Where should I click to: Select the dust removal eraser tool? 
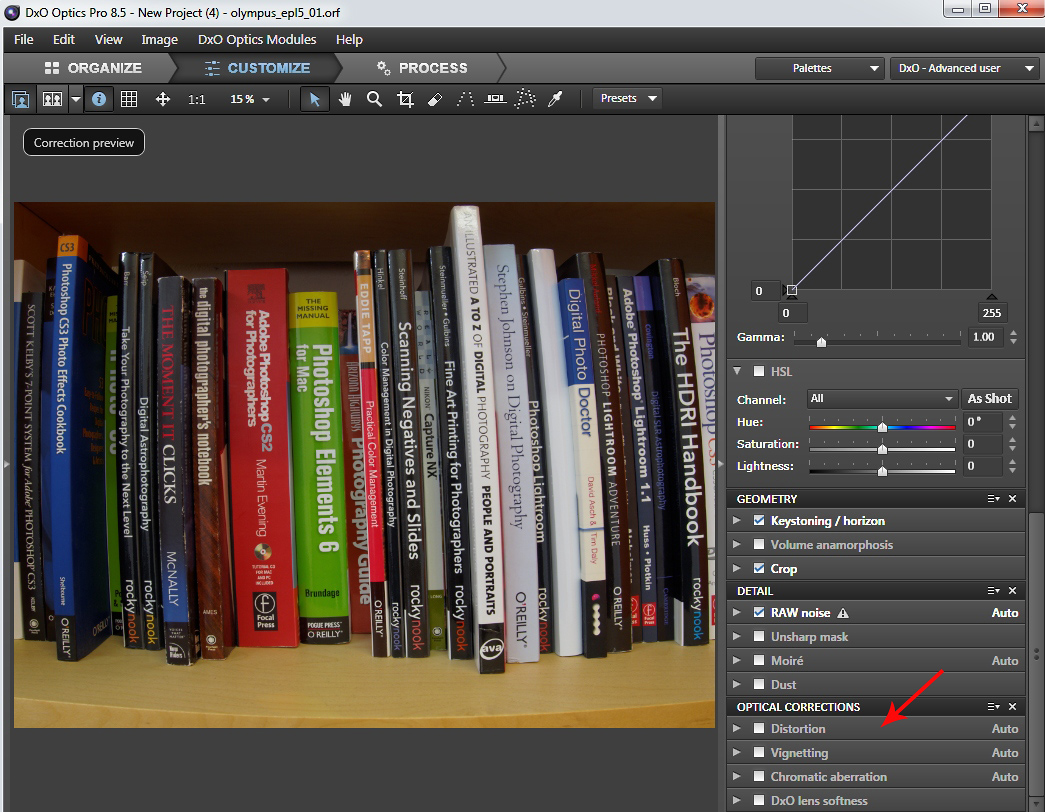[x=434, y=99]
